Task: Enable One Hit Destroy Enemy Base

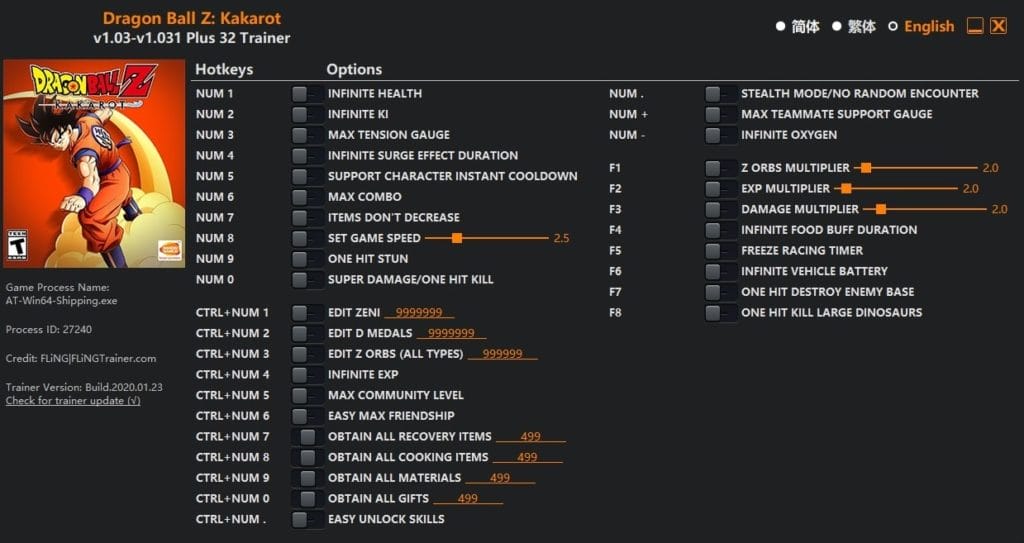Action: (x=720, y=292)
